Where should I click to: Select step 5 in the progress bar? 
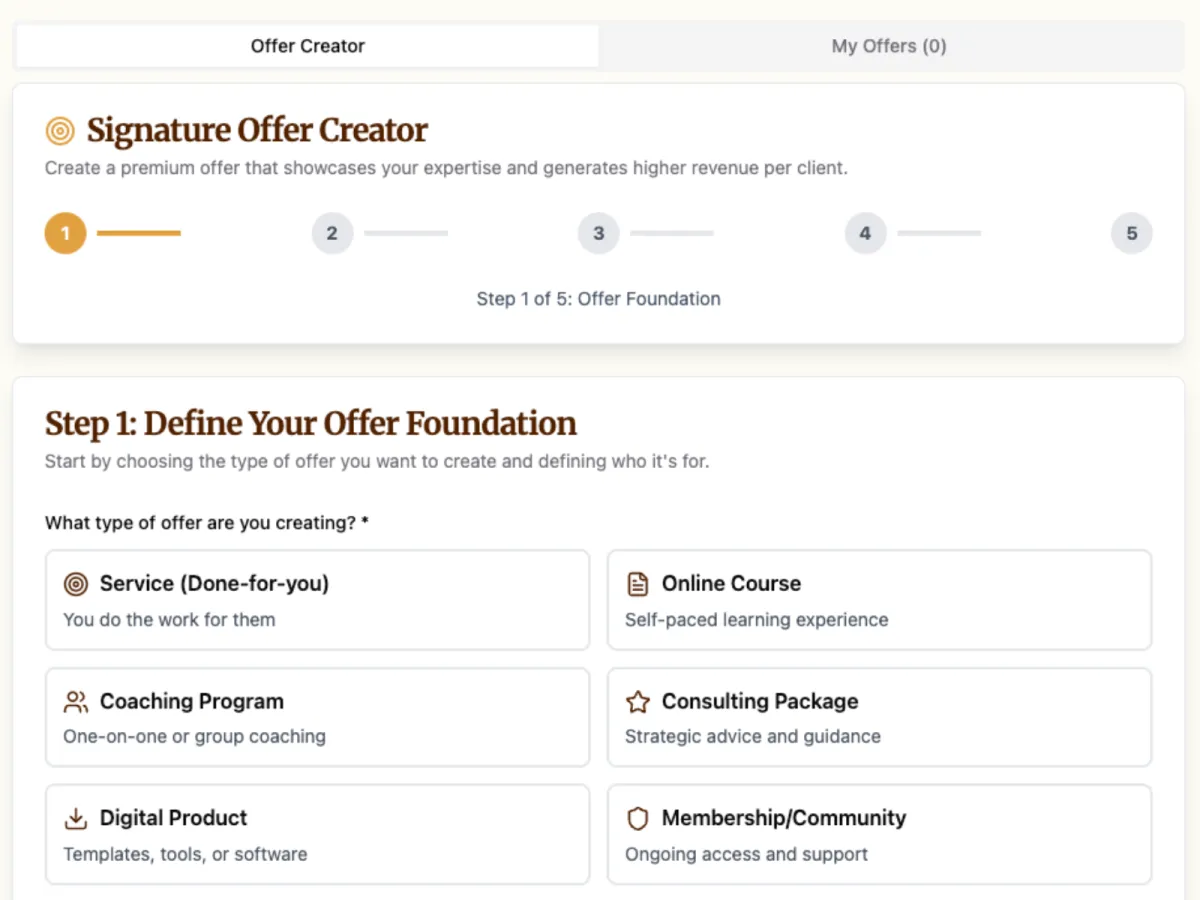click(x=1132, y=234)
